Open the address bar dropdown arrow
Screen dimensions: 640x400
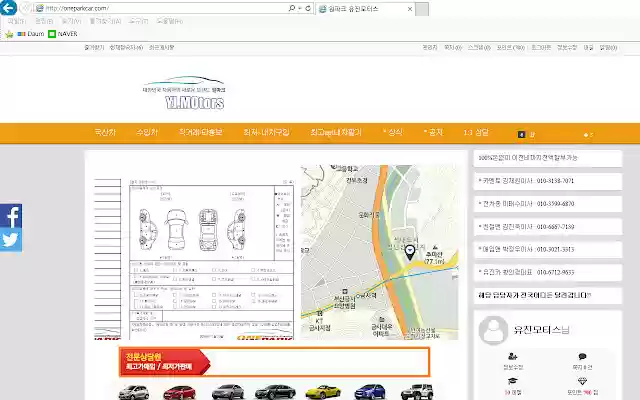click(300, 8)
